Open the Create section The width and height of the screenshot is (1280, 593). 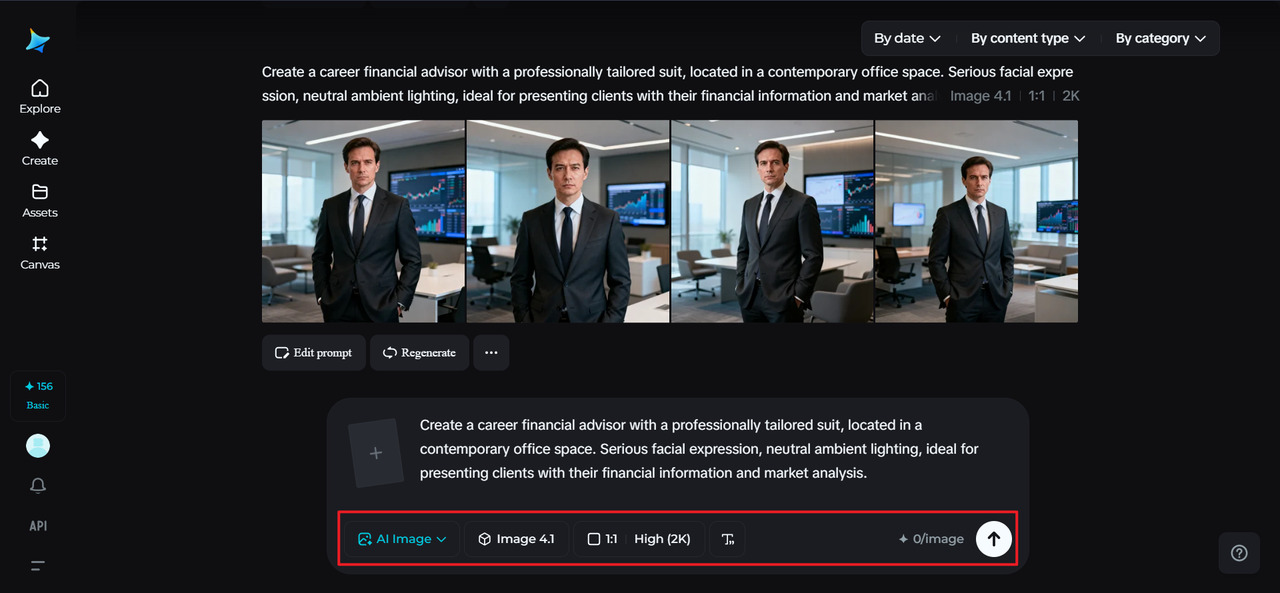(40, 149)
